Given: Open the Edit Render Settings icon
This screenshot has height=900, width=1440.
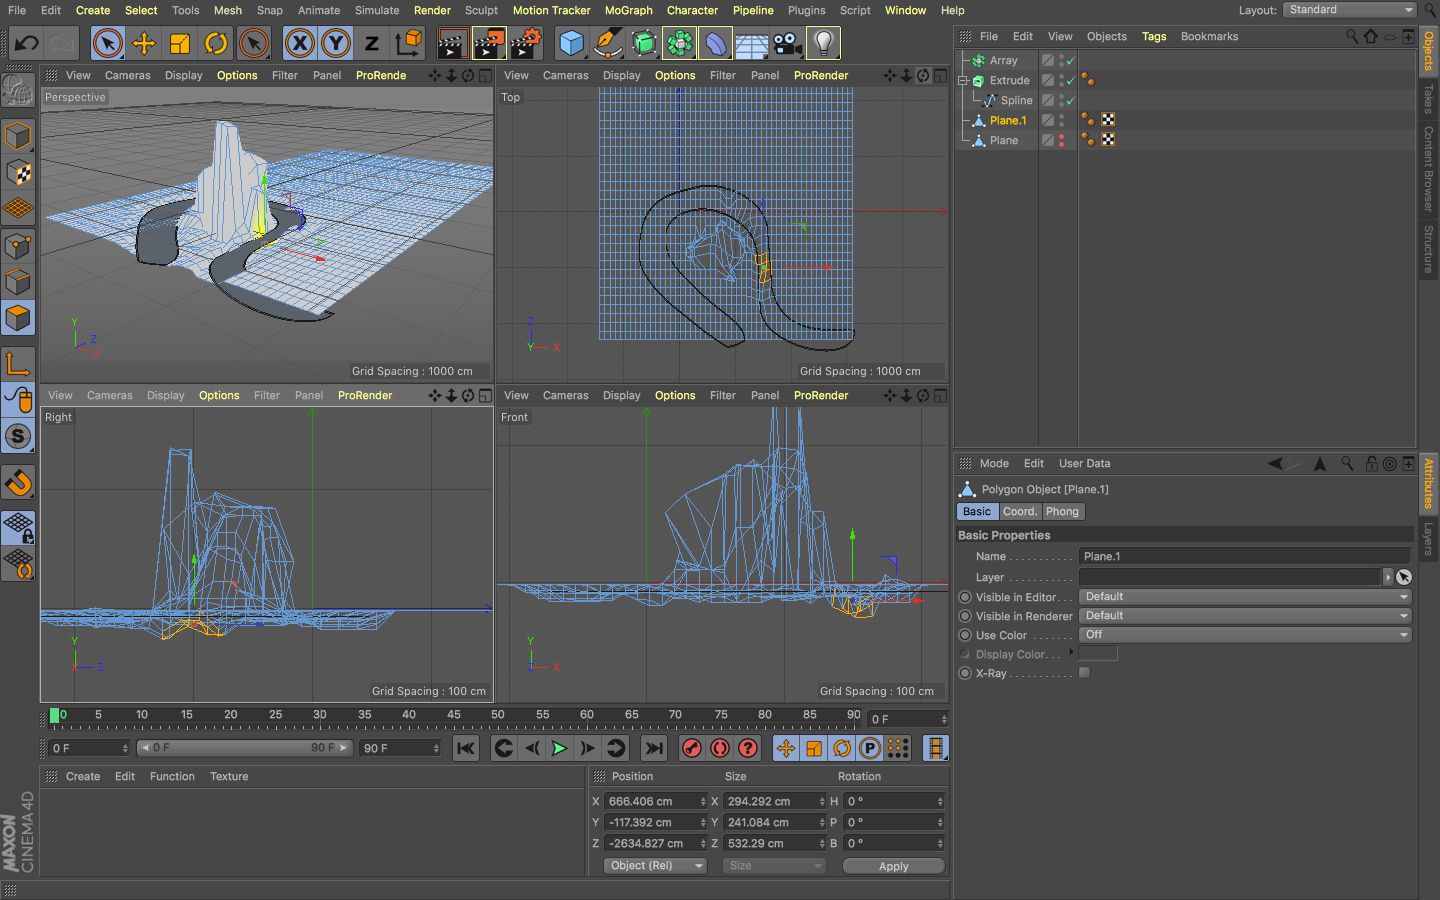Looking at the screenshot, I should click(525, 43).
